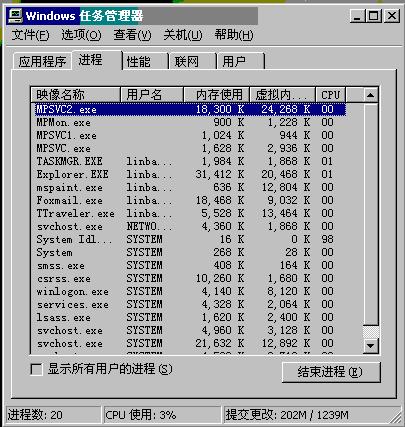
Task: Maximize the Task Manager window
Action: pyautogui.click(x=373, y=16)
